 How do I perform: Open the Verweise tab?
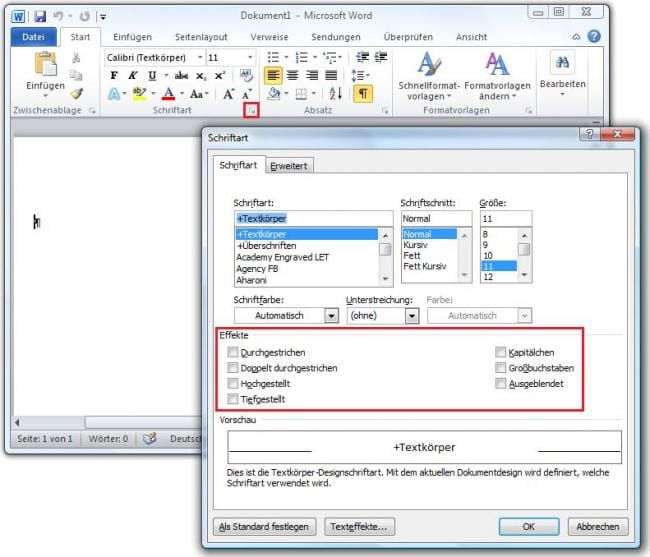[x=269, y=37]
